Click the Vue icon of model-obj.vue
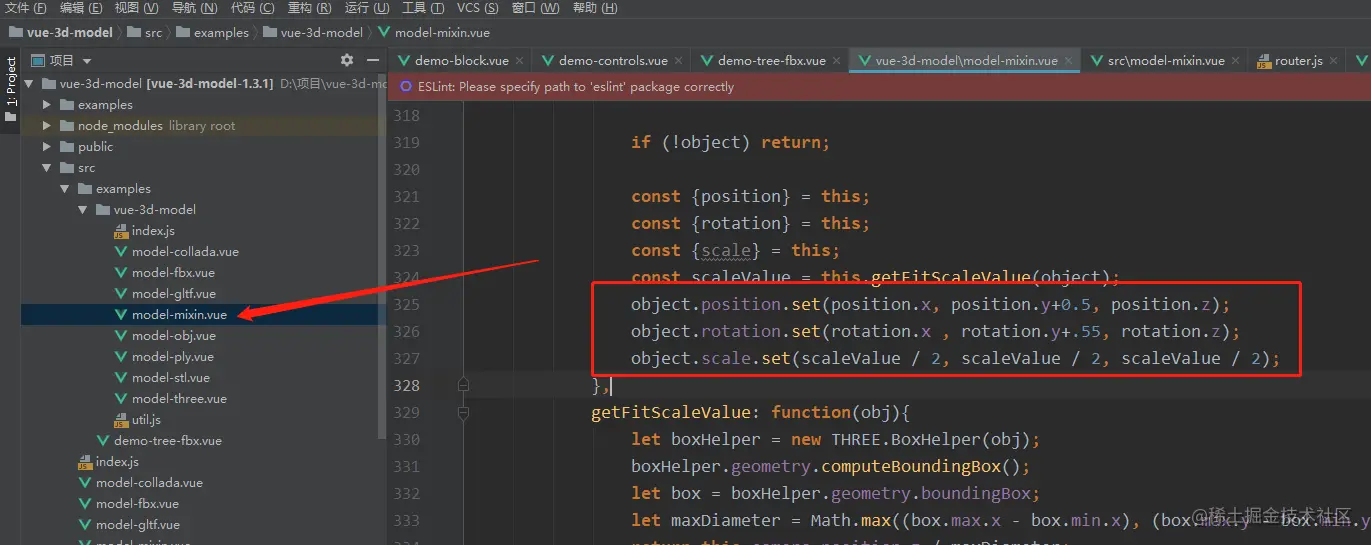Screen dimensions: 1371x545 pyautogui.click(x=121, y=336)
